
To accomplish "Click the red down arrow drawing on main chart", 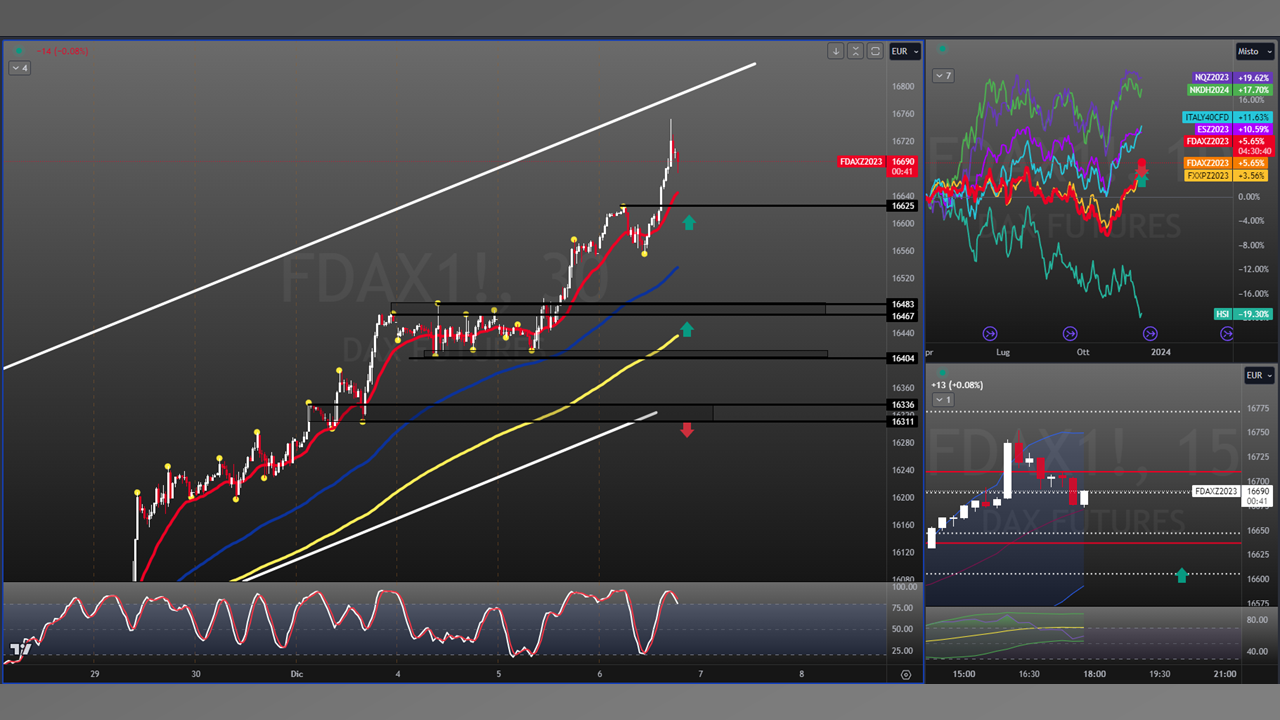I will click(x=687, y=430).
